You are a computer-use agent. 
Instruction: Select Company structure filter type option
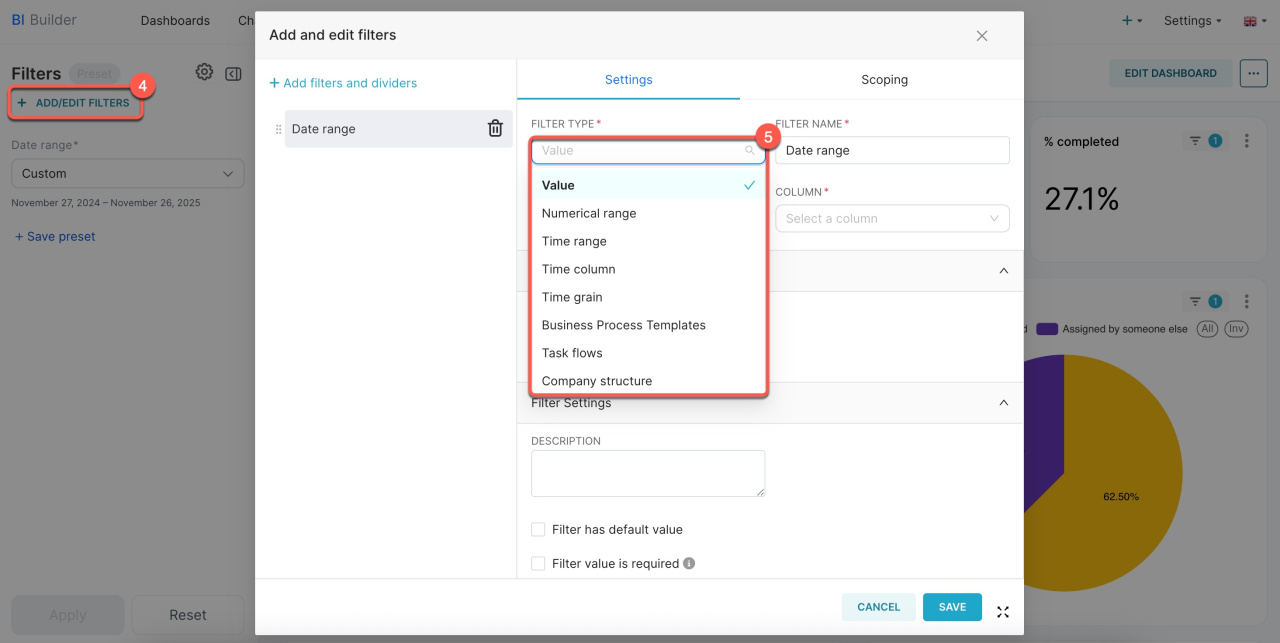[597, 381]
